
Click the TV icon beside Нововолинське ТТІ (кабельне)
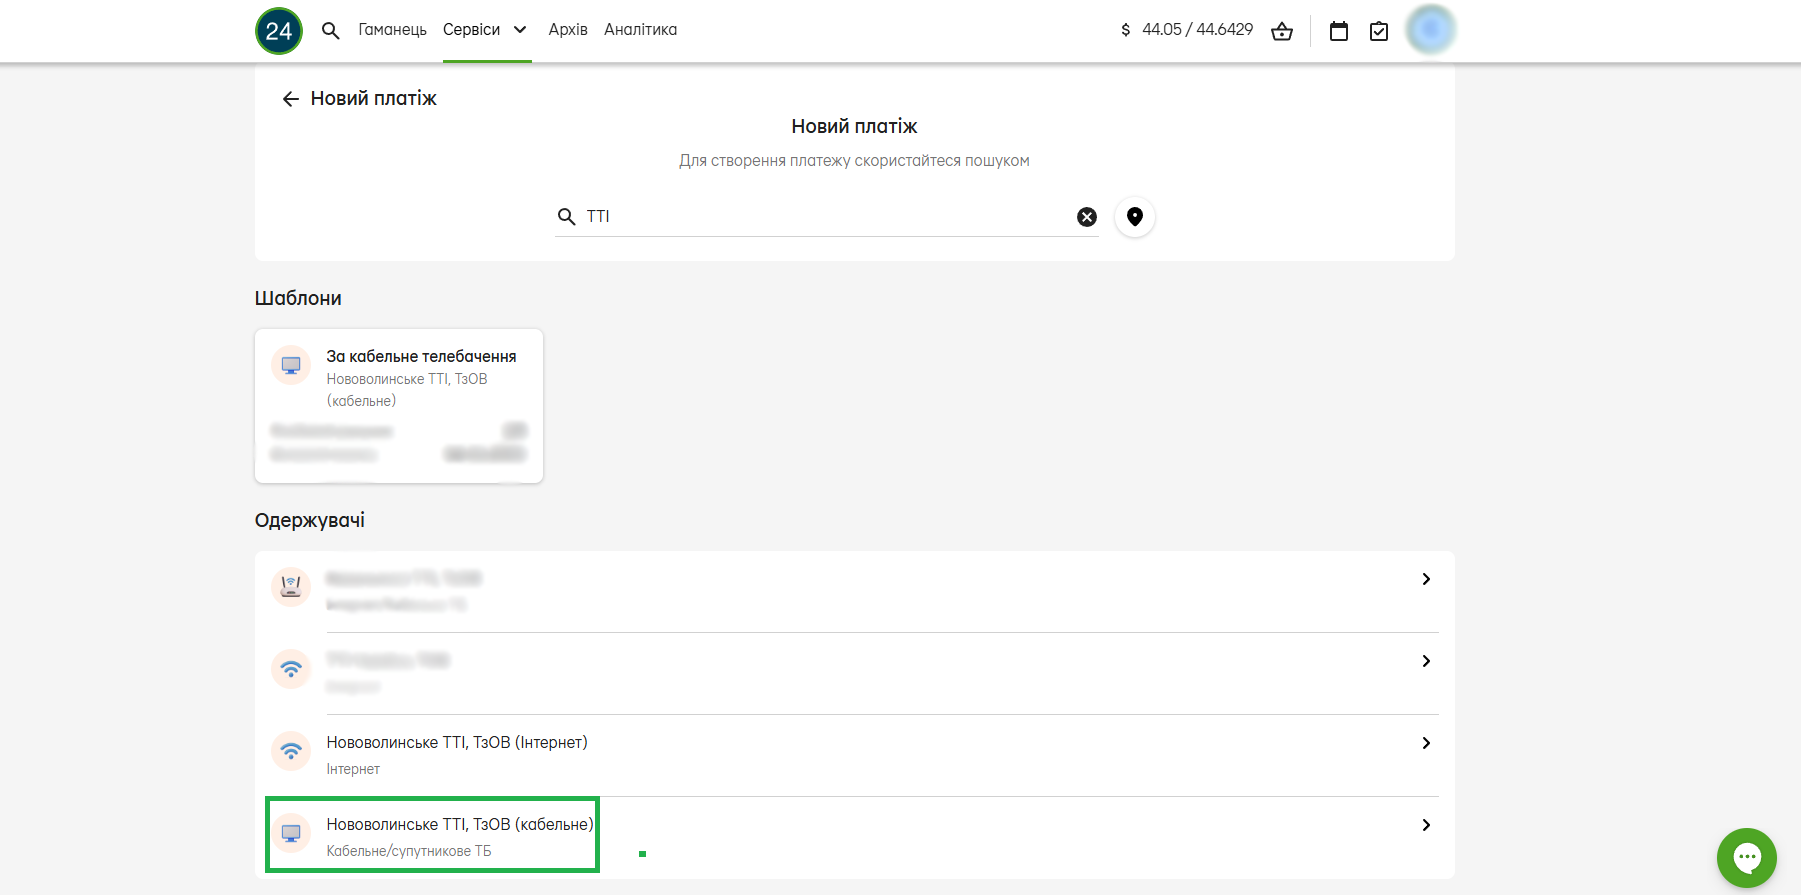291,833
